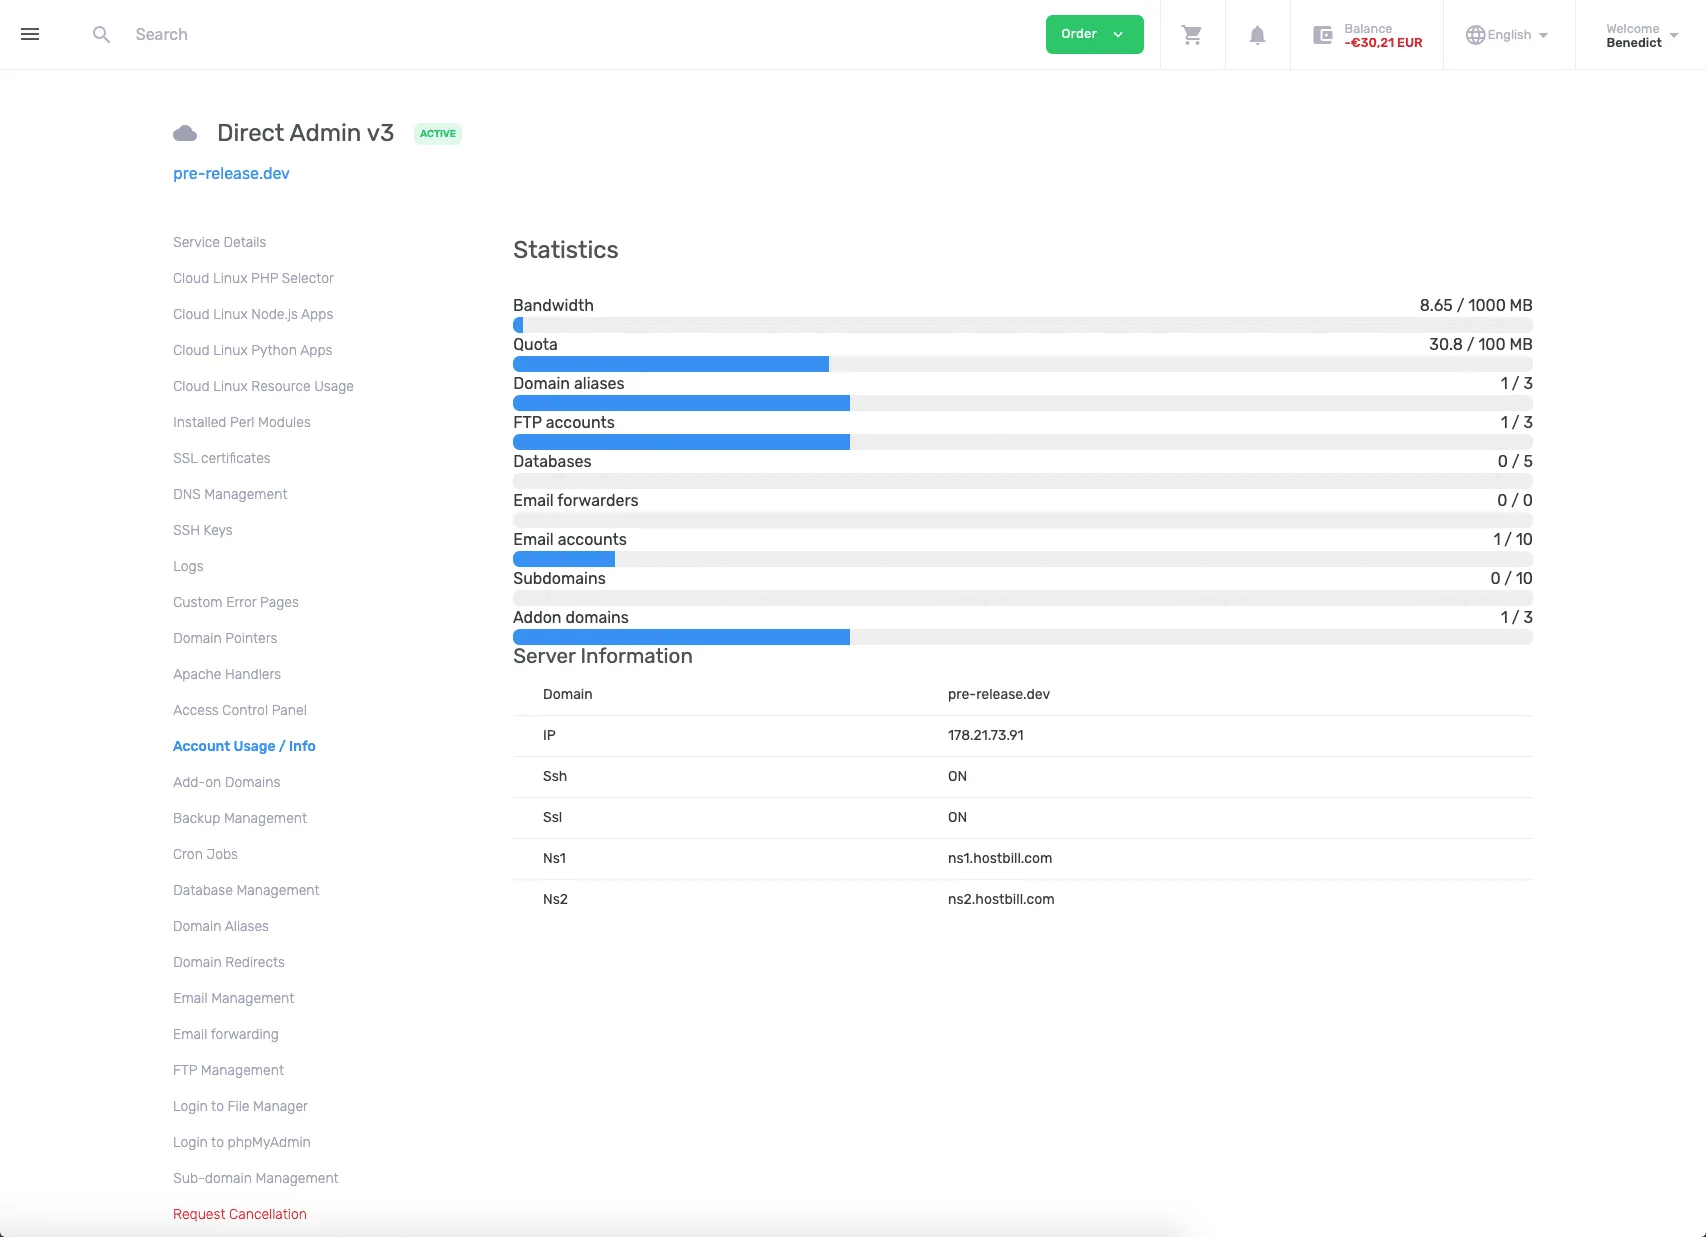Click the 30.8 / 100 MB value

tap(1481, 344)
